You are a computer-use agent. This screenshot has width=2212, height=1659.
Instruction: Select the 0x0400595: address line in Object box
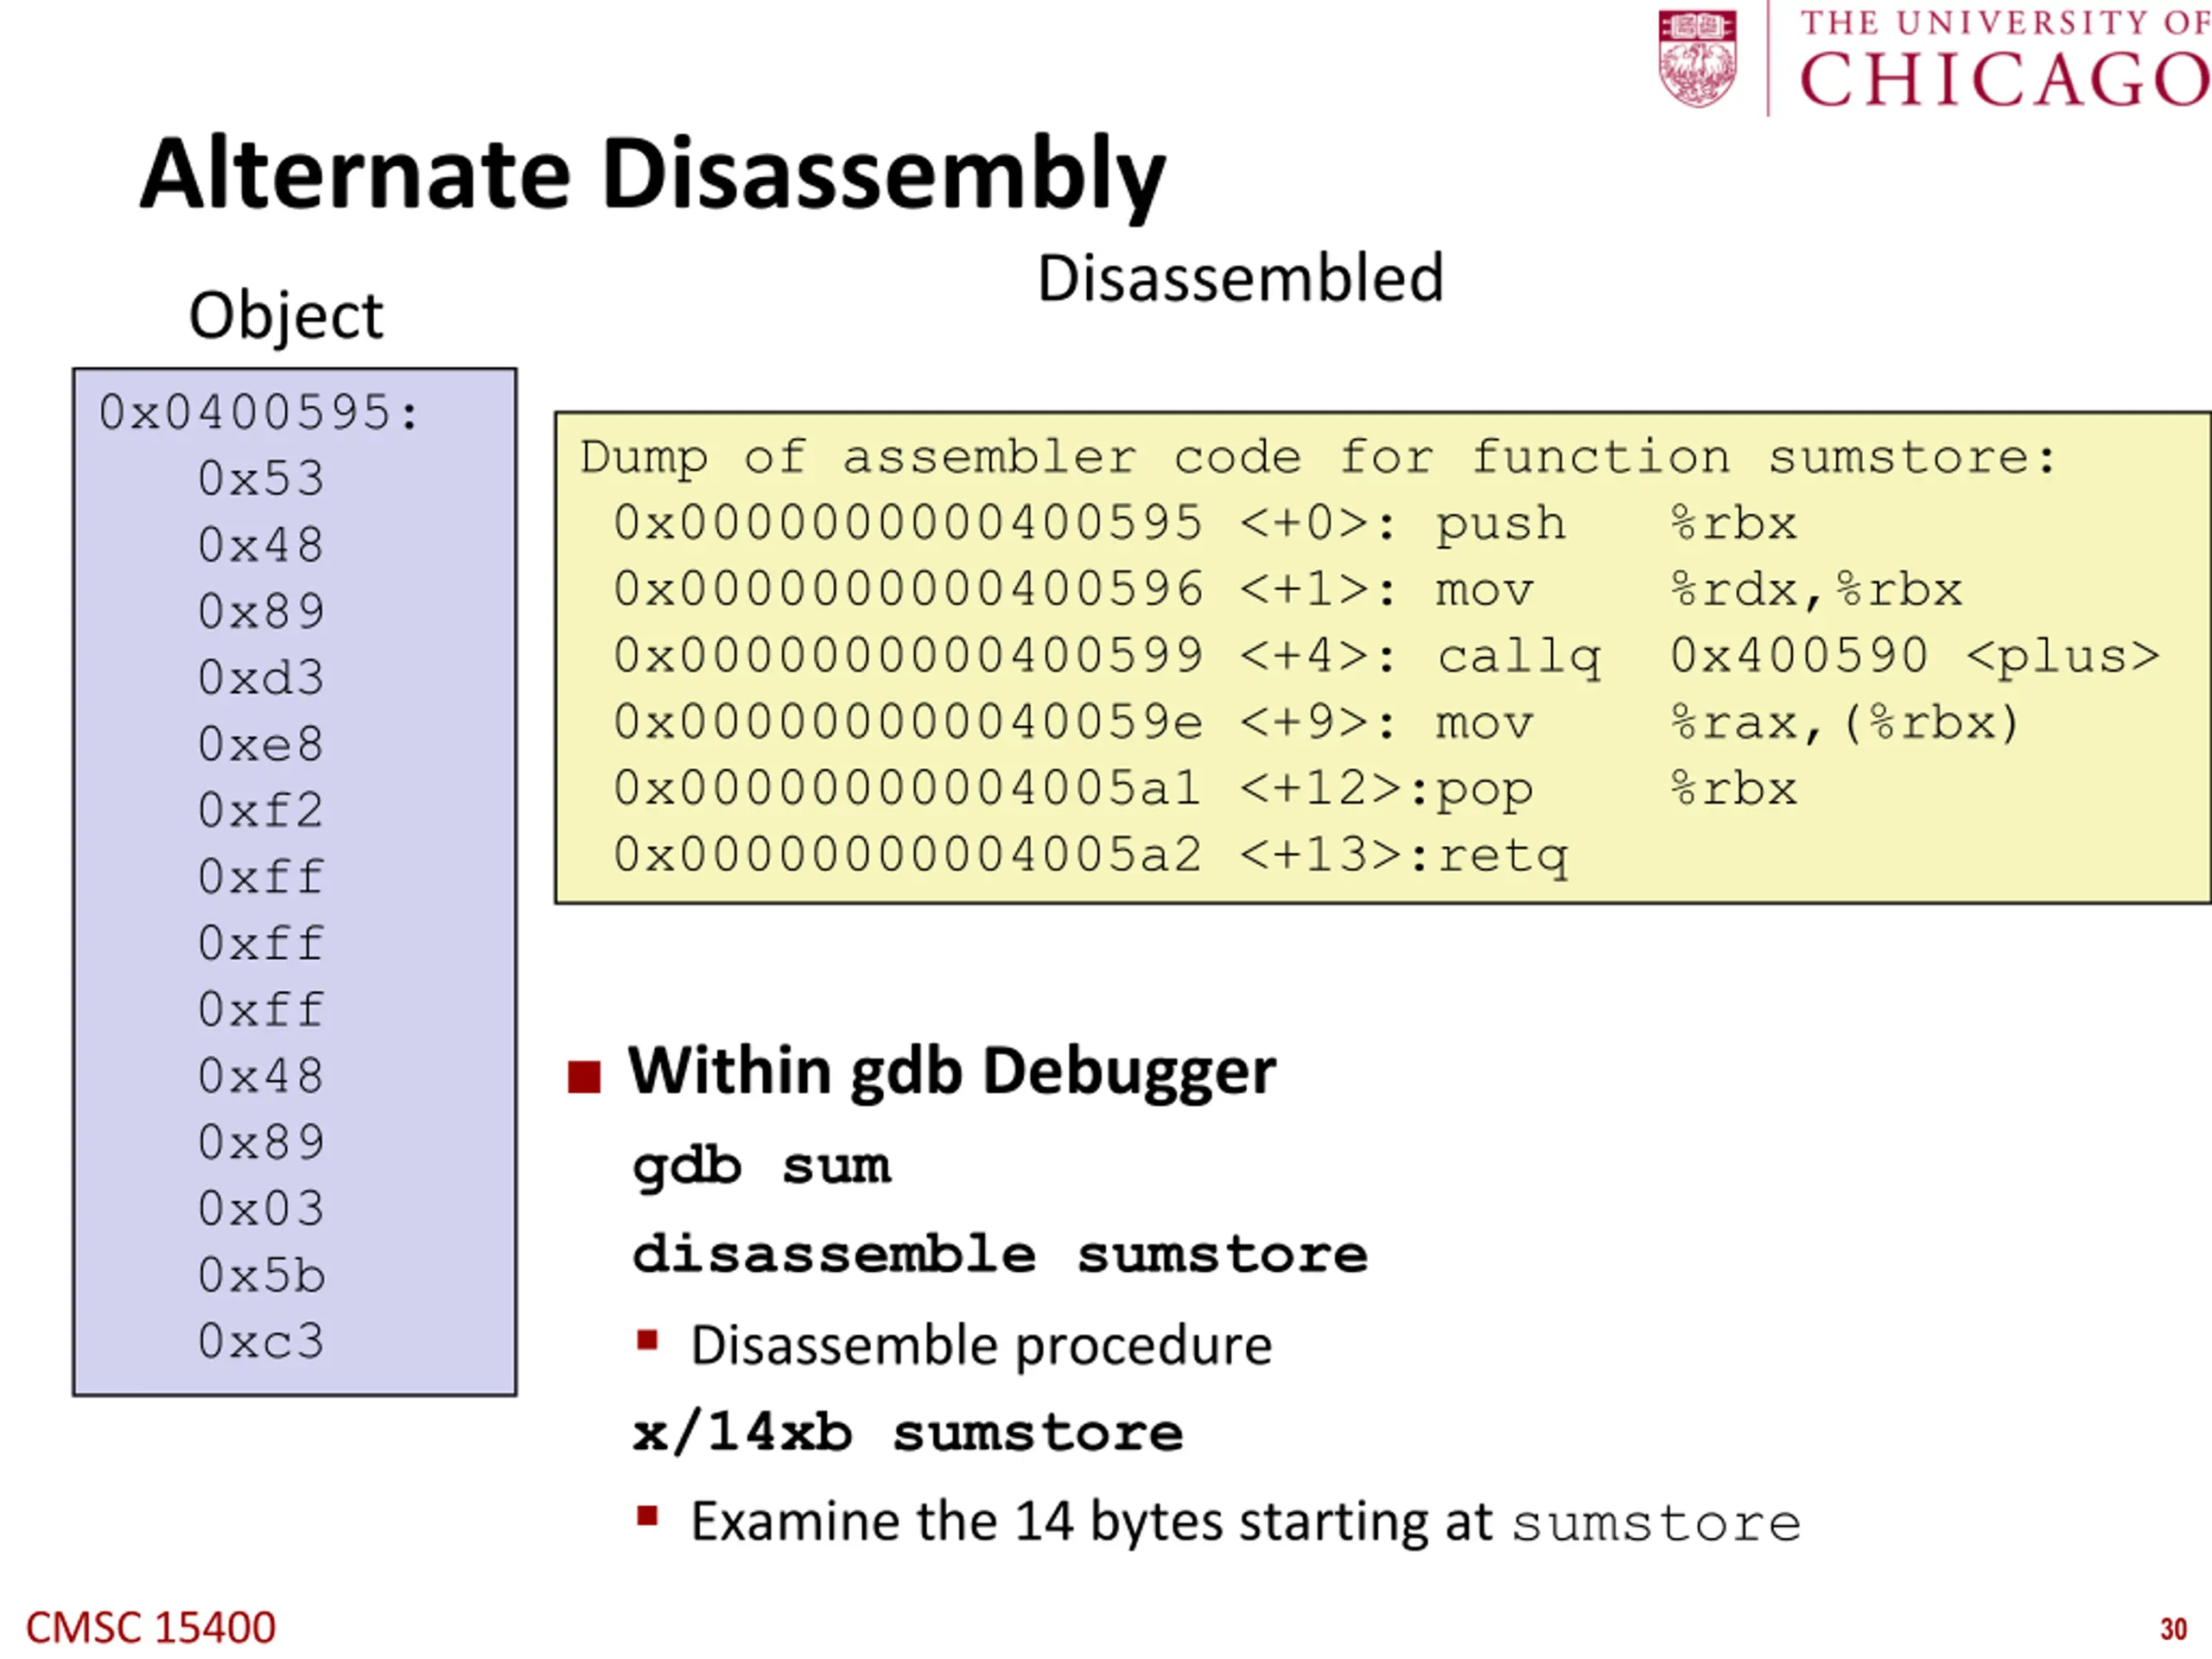point(260,413)
